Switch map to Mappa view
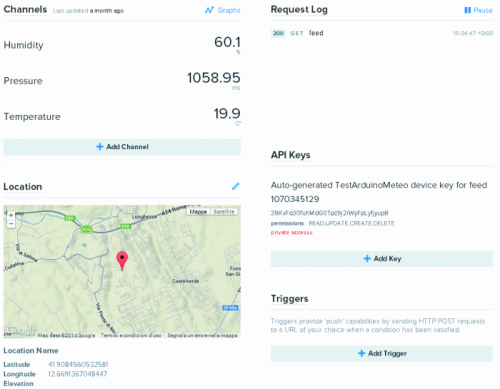Viewport: 500px width, 389px height. [198, 212]
